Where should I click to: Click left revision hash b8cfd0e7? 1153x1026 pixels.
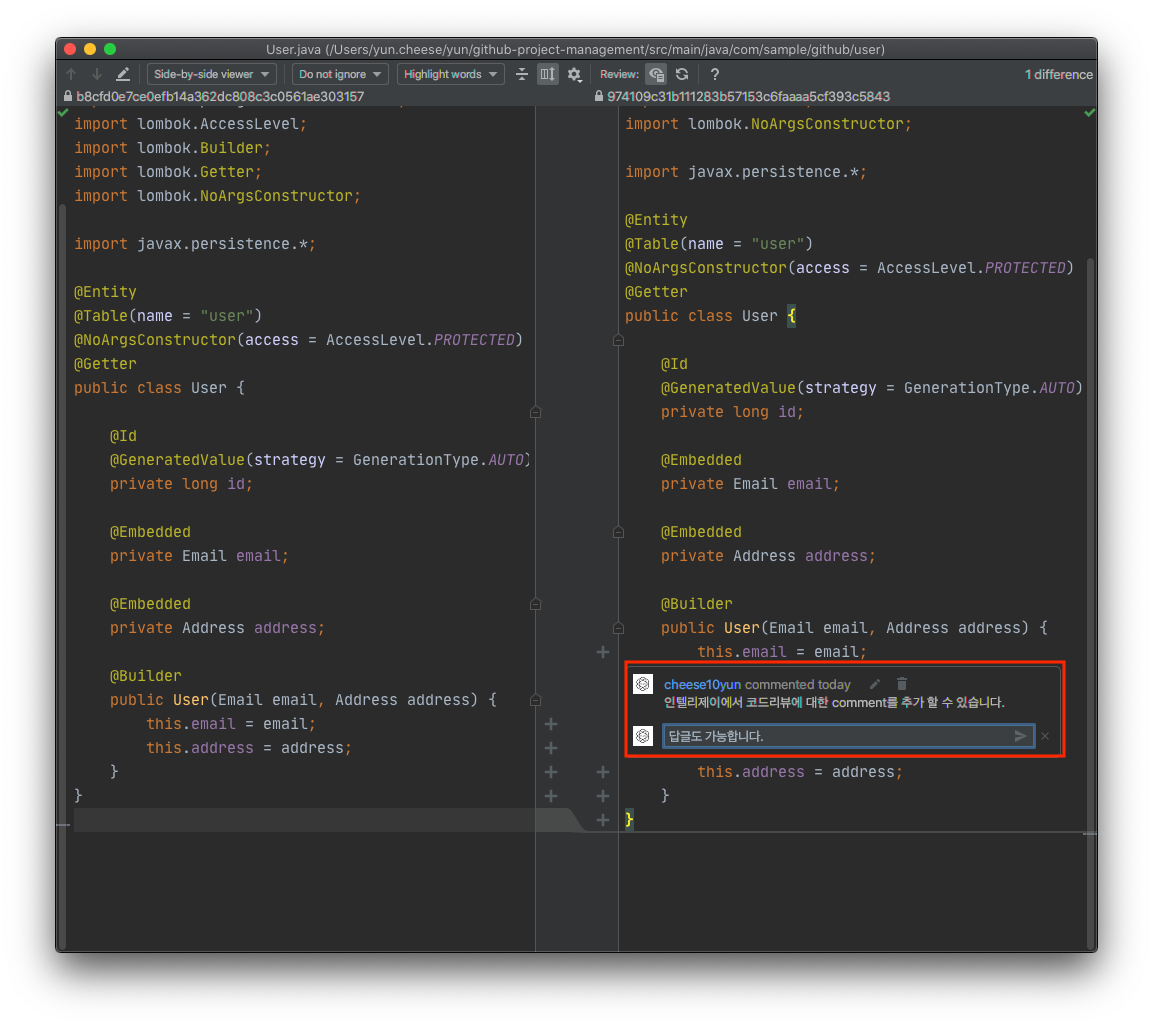click(x=221, y=96)
